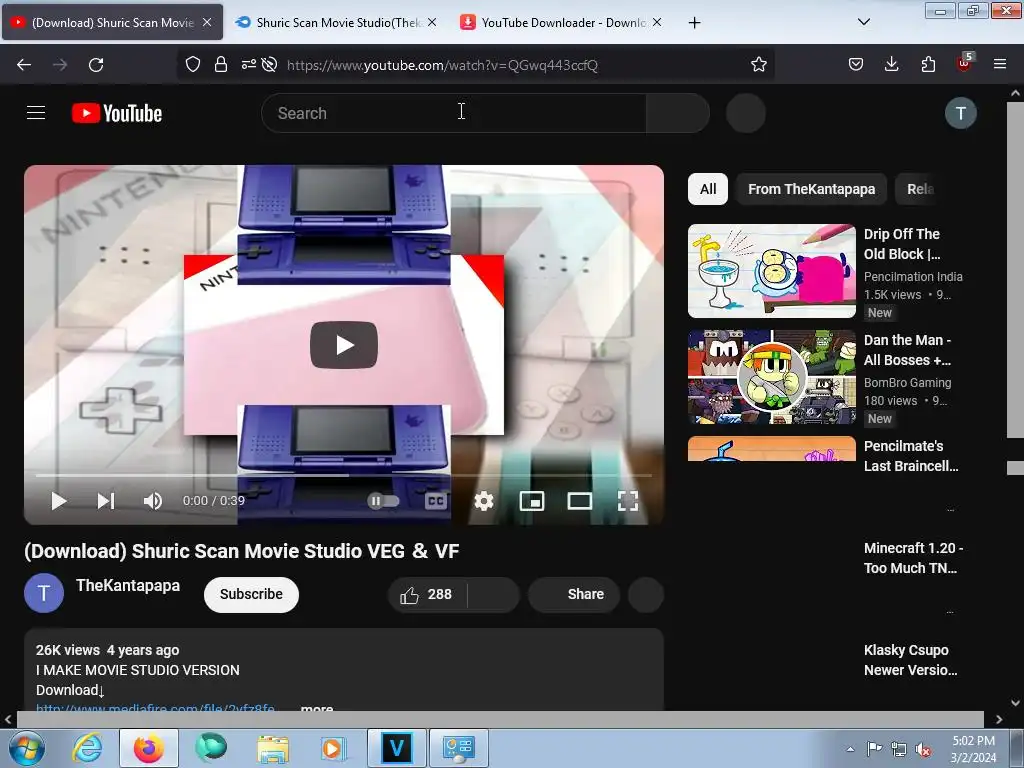Launch Internet Explorer from taskbar
The width and height of the screenshot is (1024, 768).
coord(88,748)
